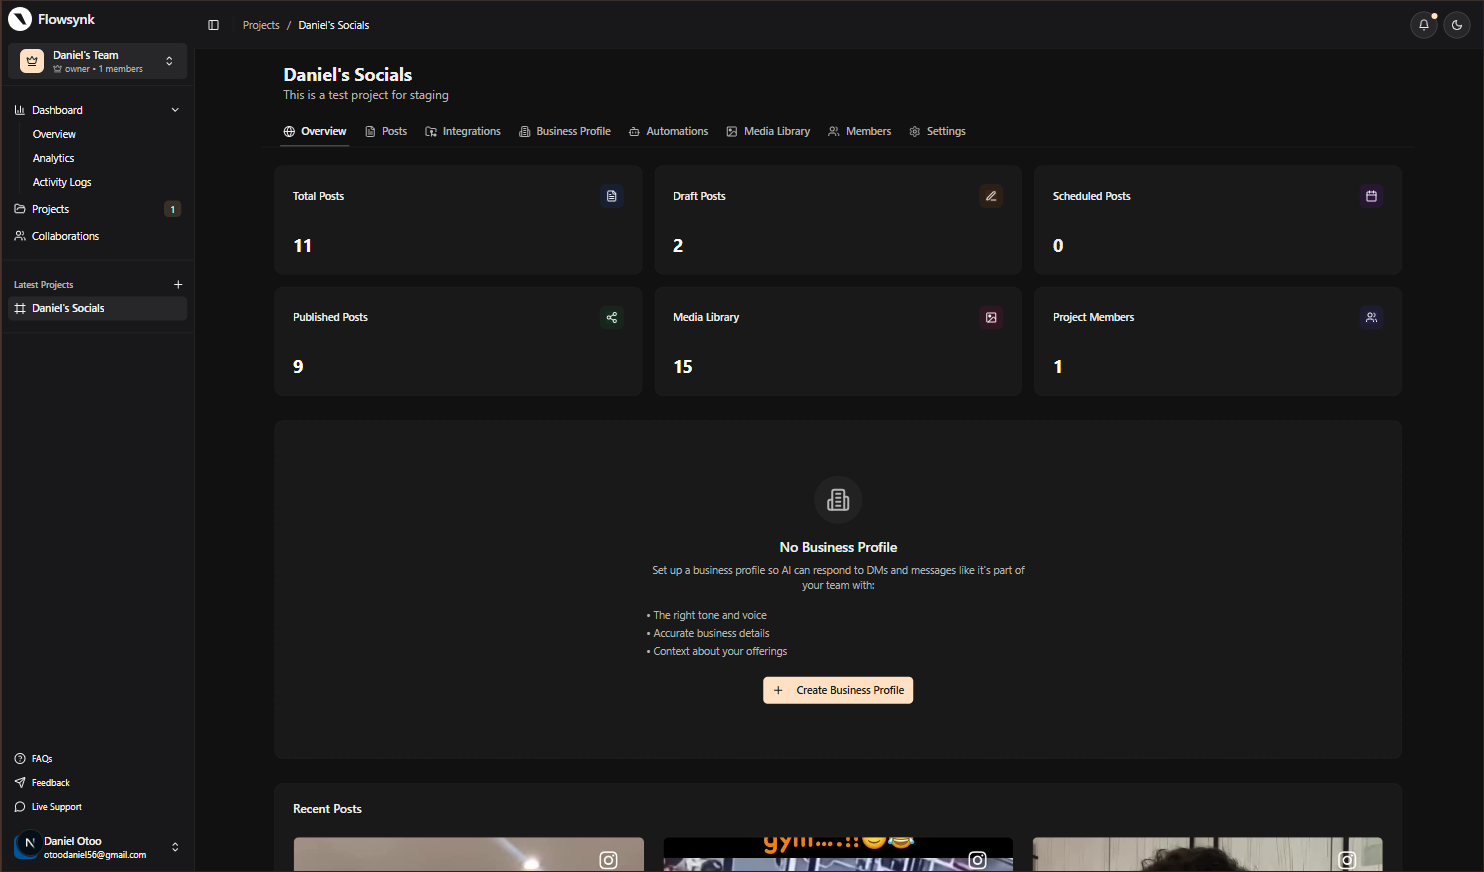Image resolution: width=1484 pixels, height=872 pixels.
Task: Open Activity Logs in sidebar
Action: (62, 182)
